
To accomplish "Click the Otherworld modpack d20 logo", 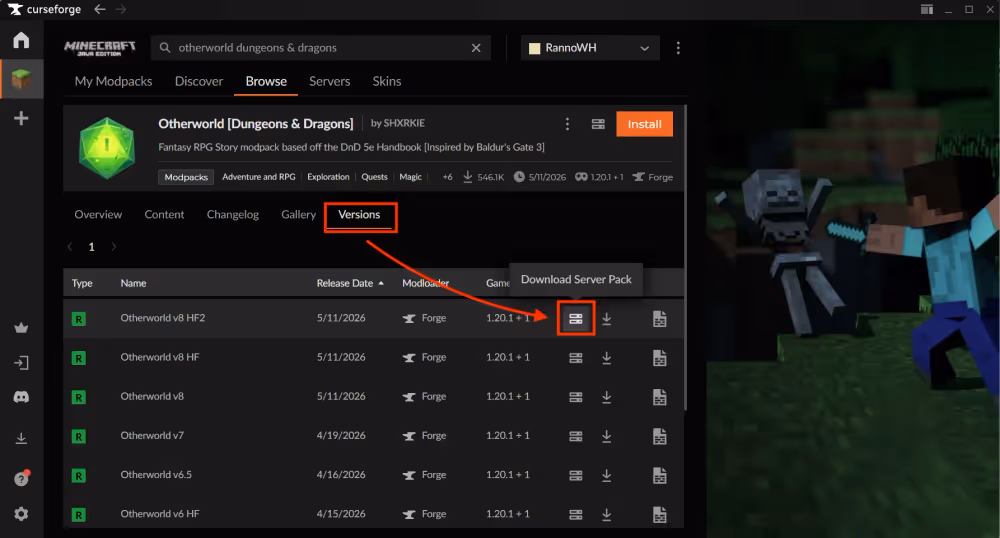I will [x=107, y=148].
